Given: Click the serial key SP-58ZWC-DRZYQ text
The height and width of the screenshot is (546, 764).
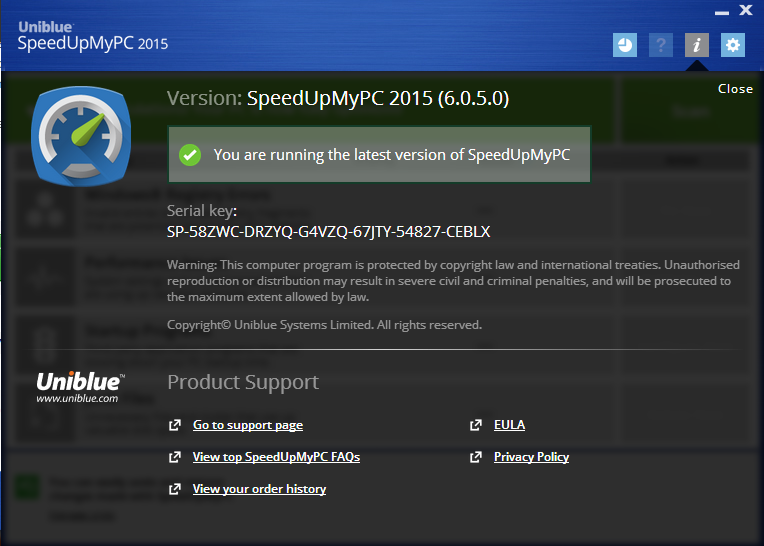Looking at the screenshot, I should [x=328, y=231].
